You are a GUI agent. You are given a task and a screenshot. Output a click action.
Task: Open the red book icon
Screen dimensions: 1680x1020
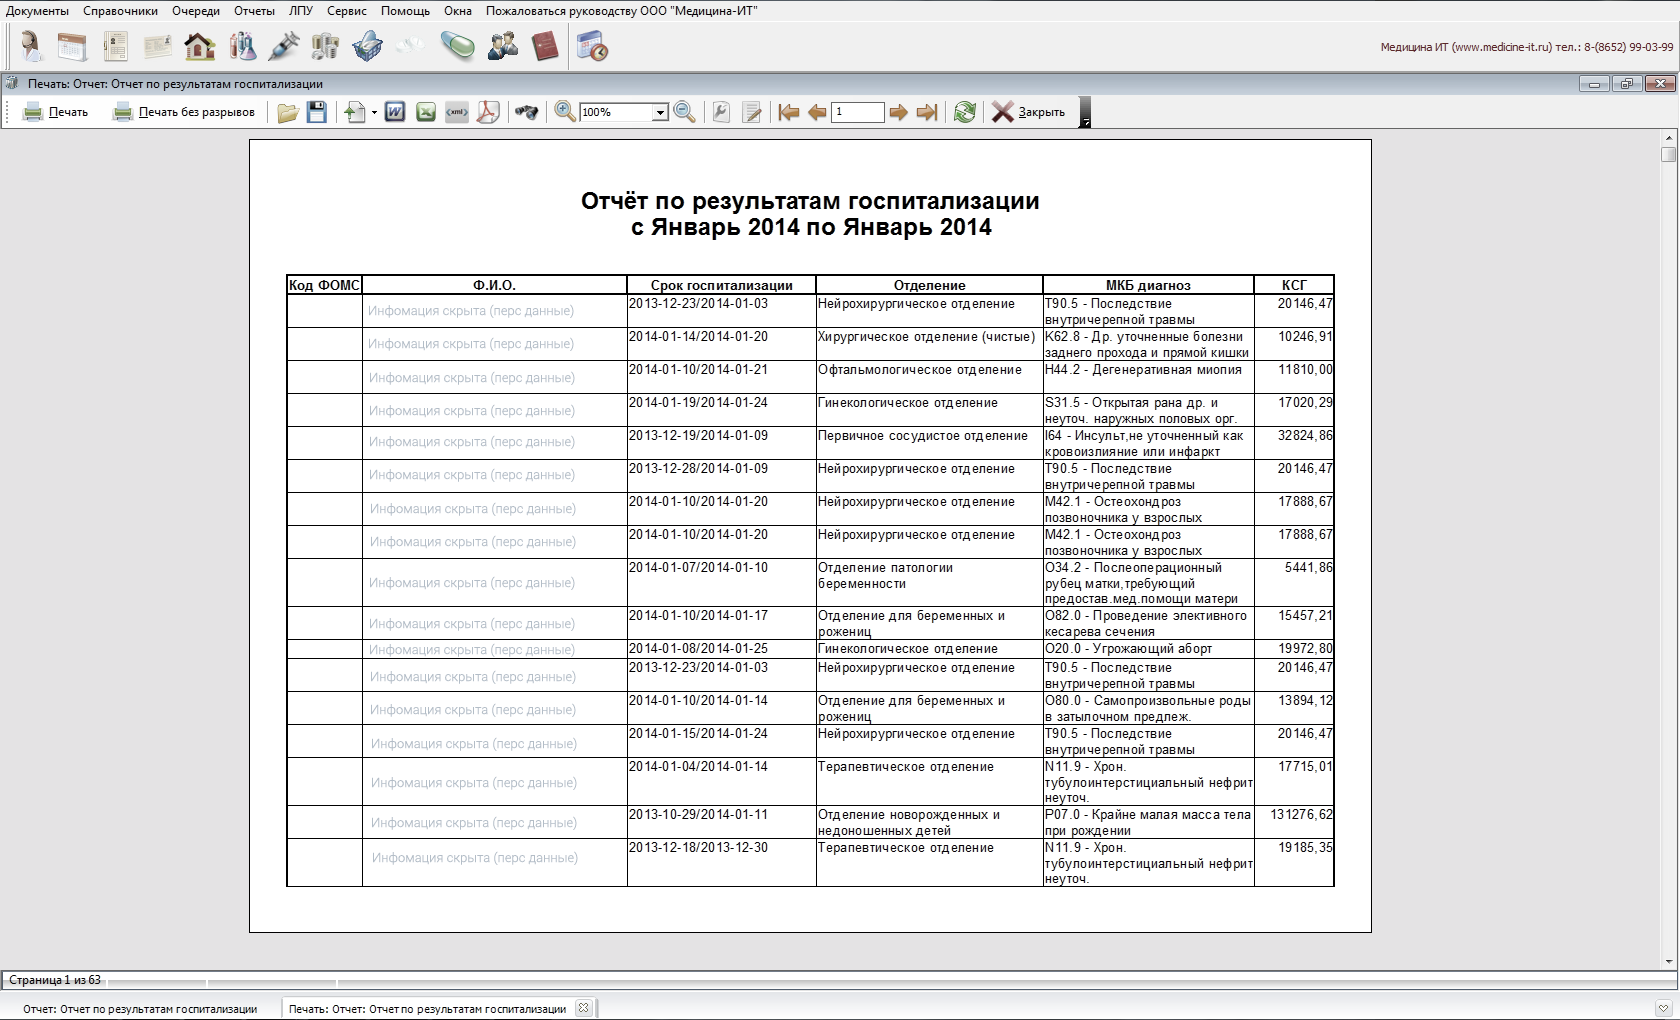coord(545,46)
